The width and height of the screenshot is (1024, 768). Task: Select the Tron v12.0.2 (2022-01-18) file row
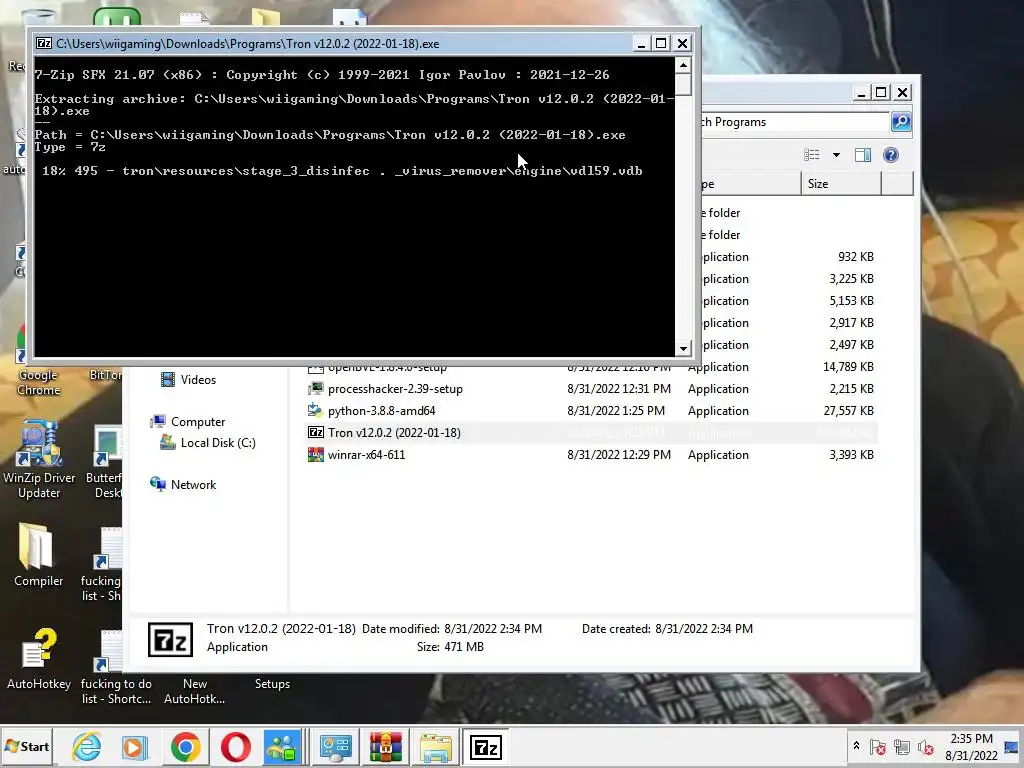591,433
